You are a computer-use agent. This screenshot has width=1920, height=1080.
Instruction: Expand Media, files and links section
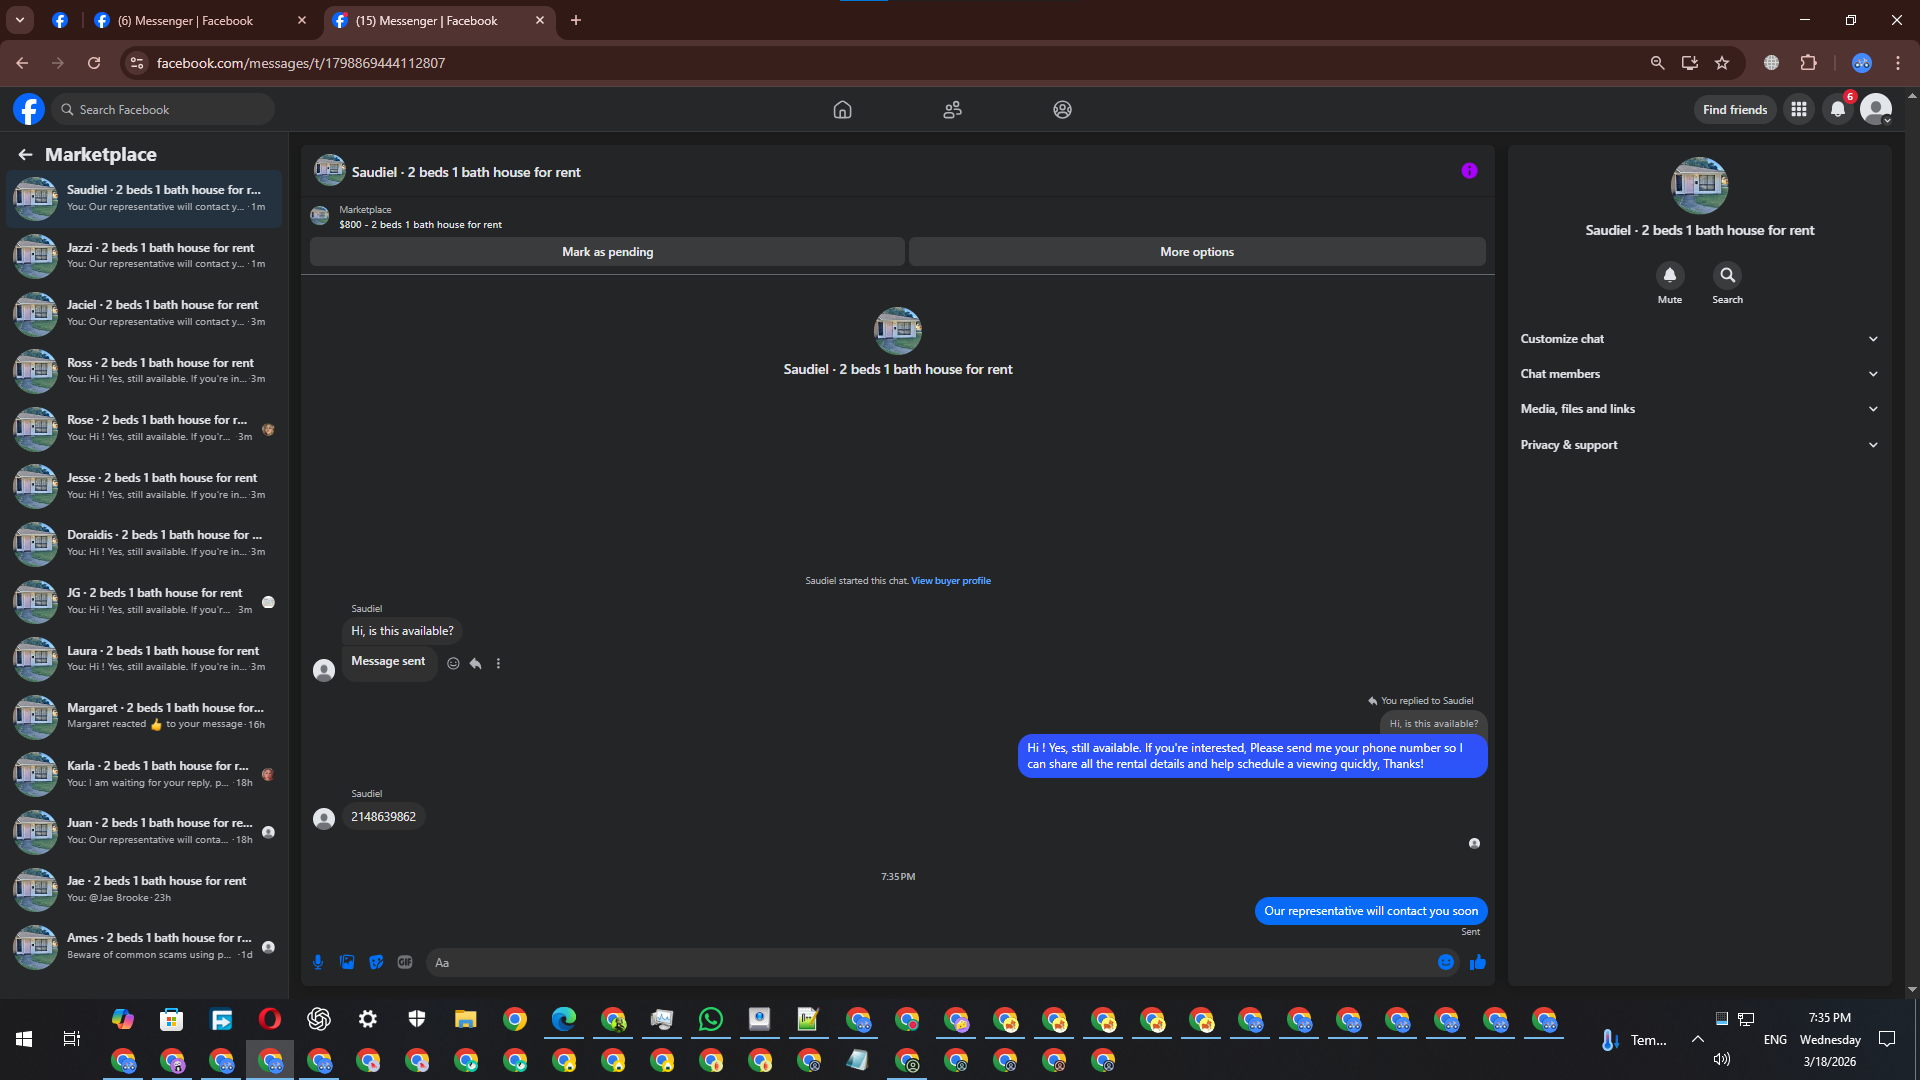pos(1699,409)
